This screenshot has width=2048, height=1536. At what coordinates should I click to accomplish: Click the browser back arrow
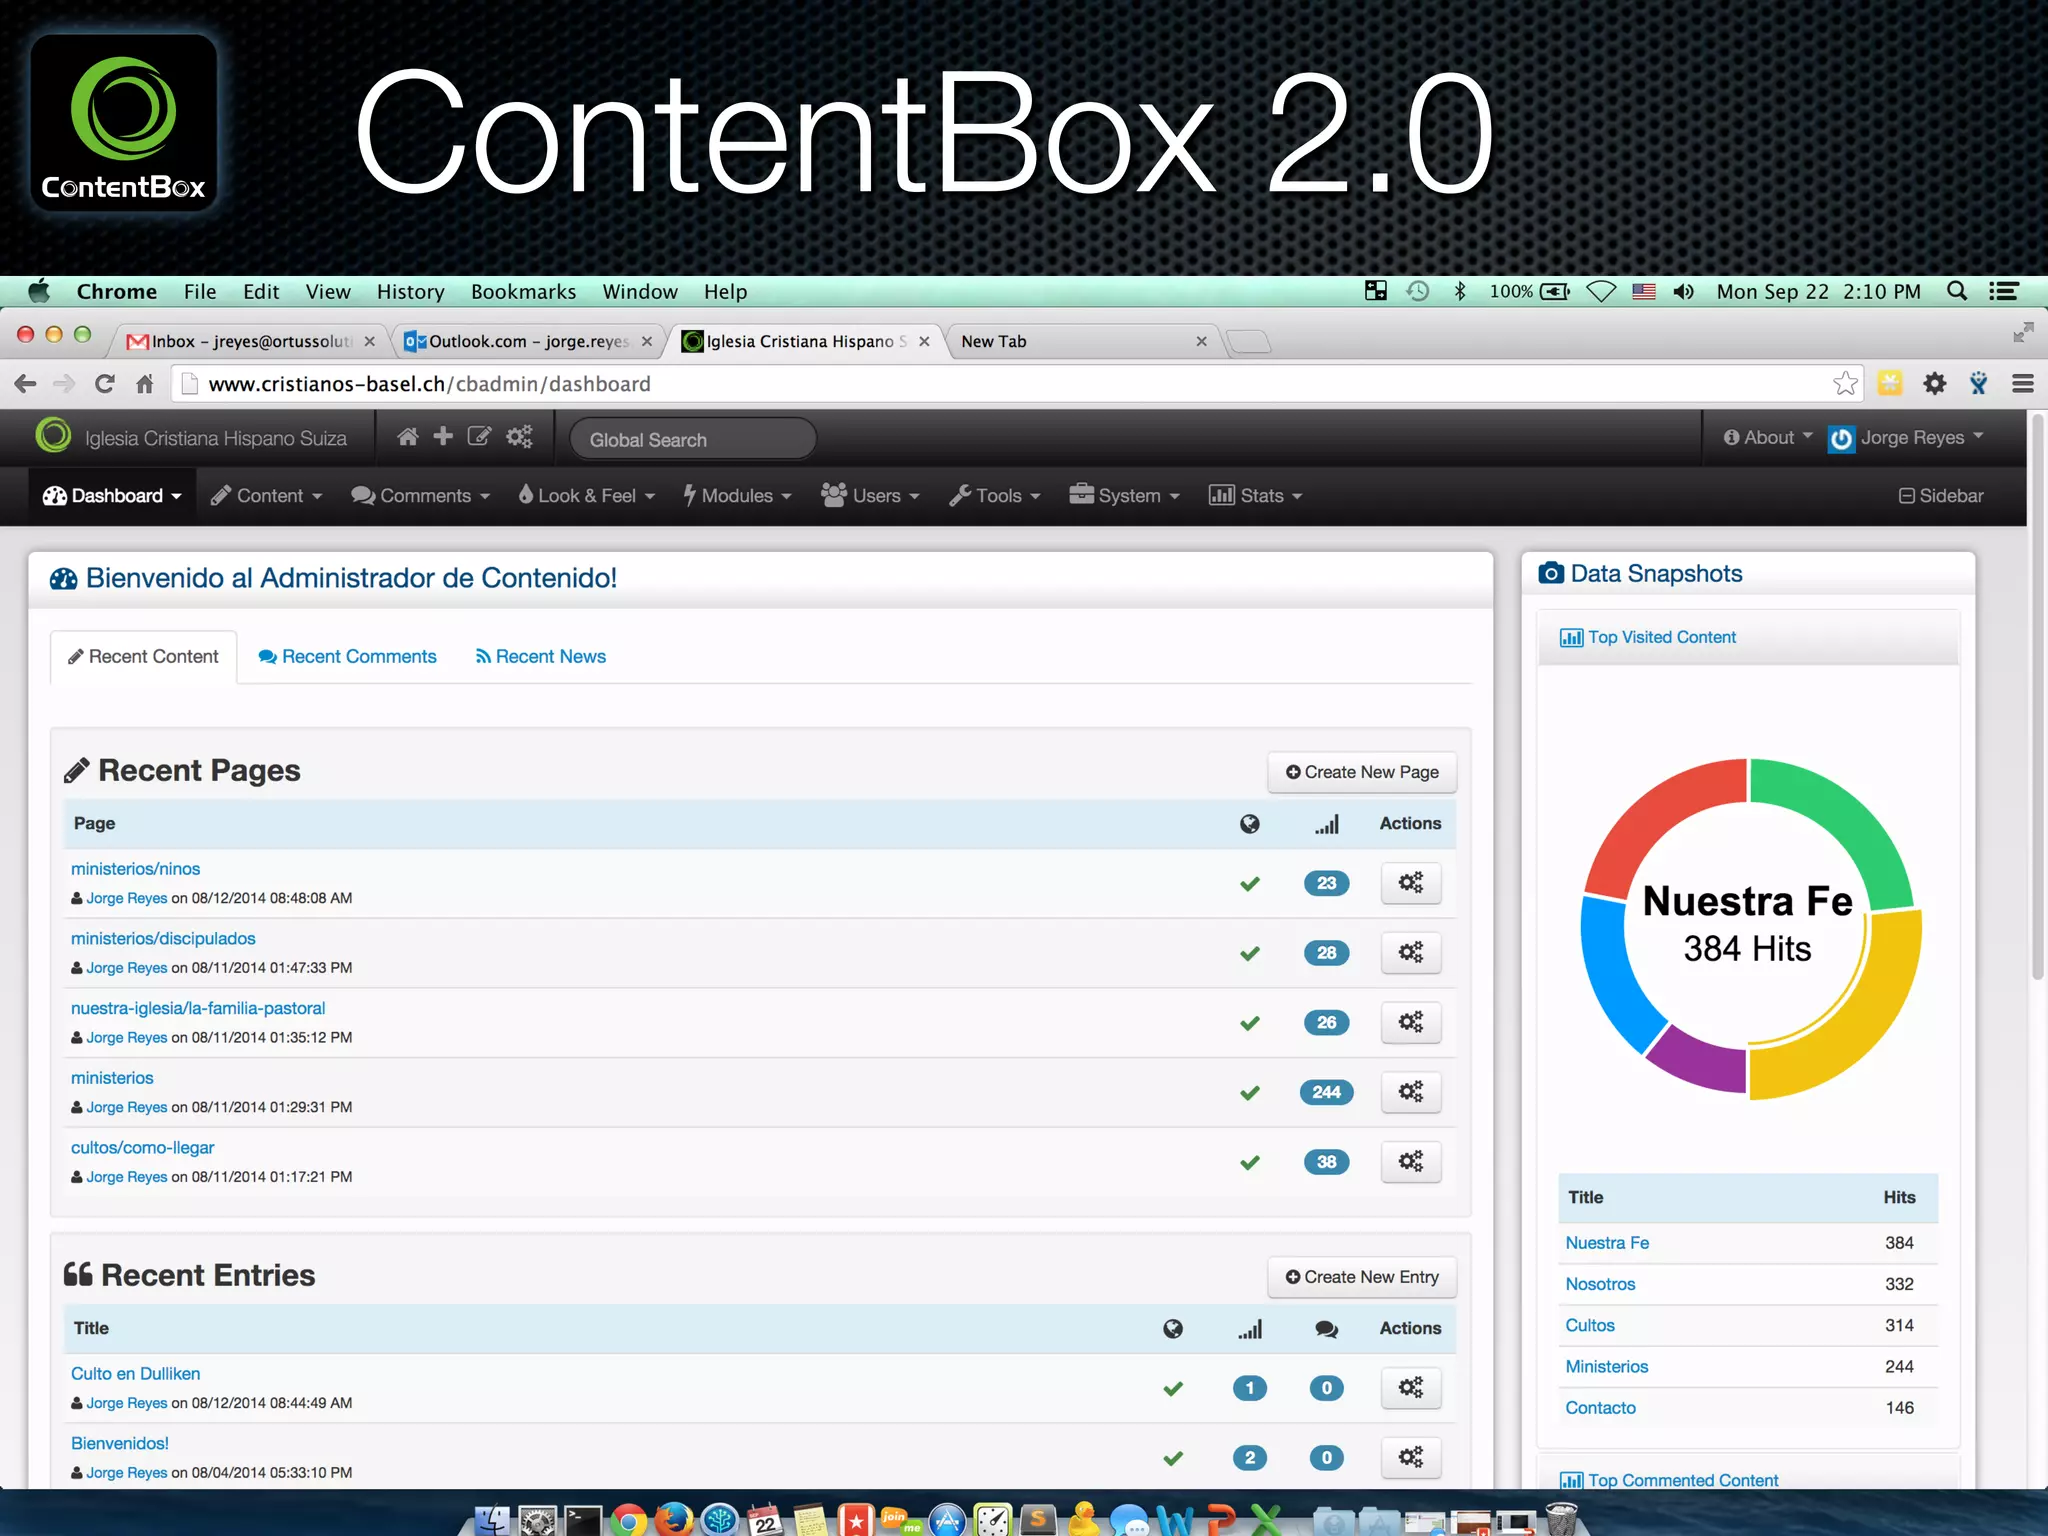26,384
